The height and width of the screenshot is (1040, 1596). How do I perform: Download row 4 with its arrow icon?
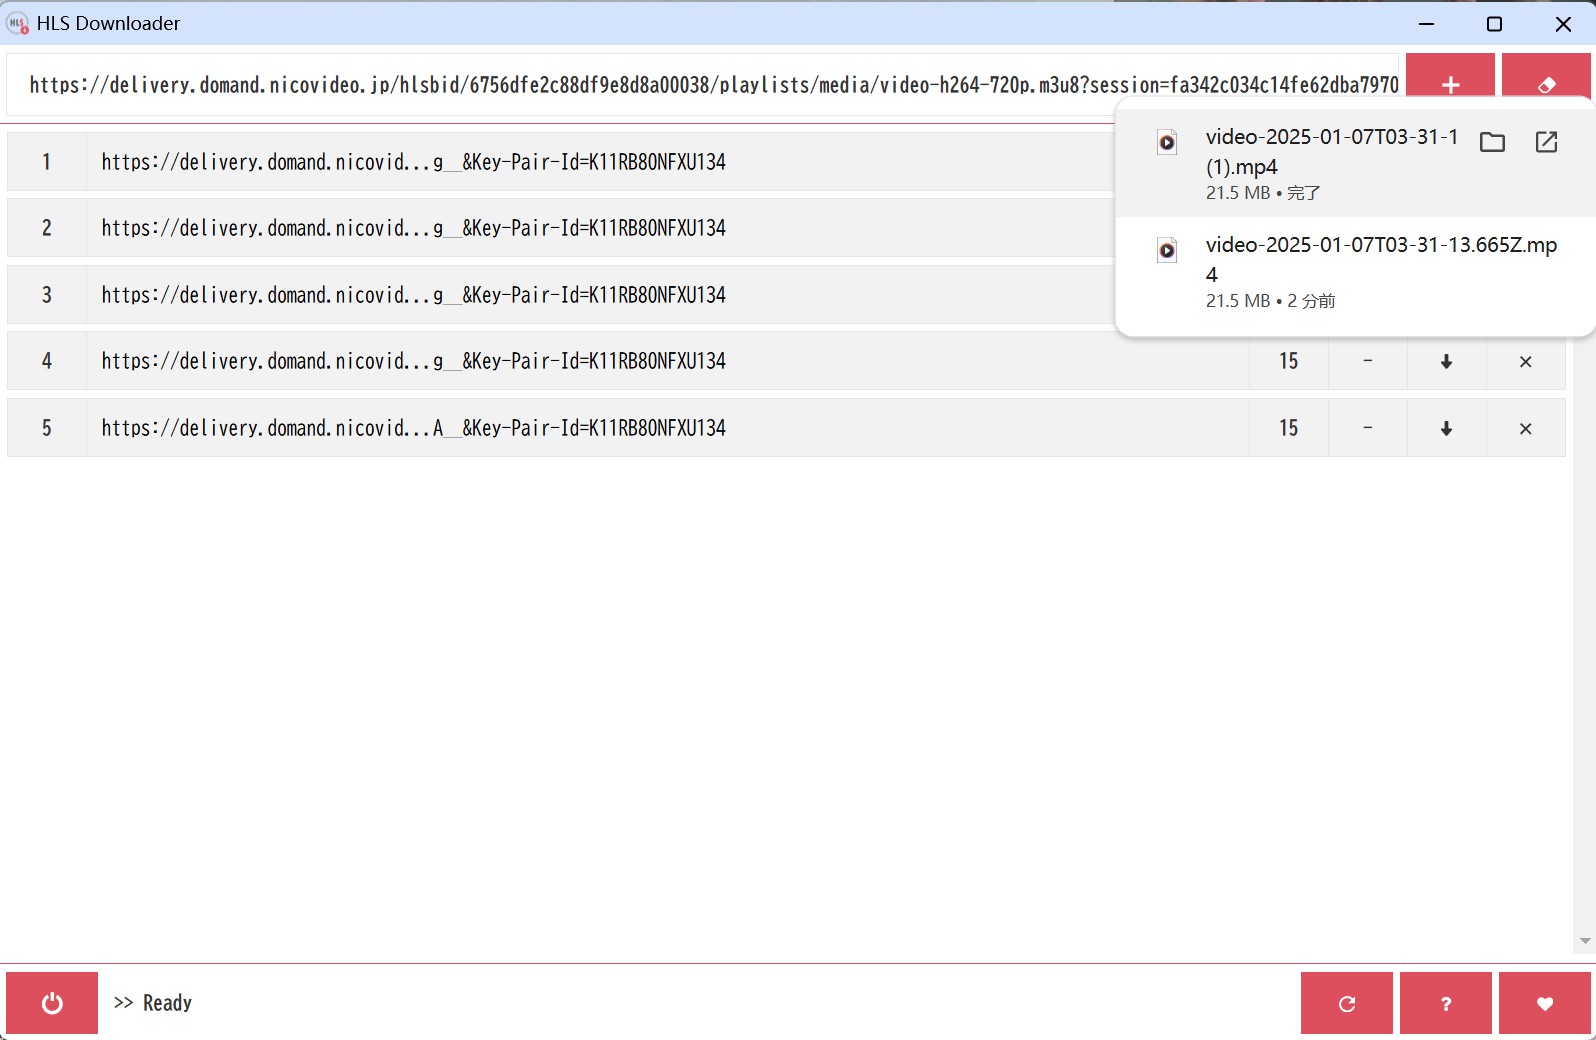1446,361
